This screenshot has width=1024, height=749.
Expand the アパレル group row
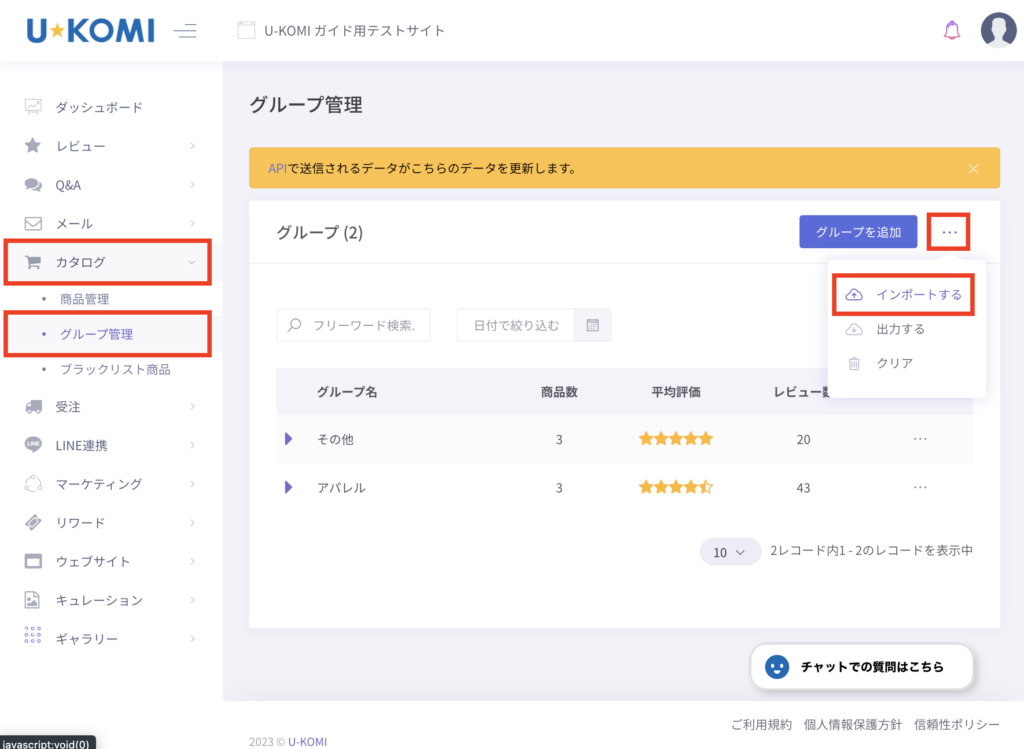(289, 487)
